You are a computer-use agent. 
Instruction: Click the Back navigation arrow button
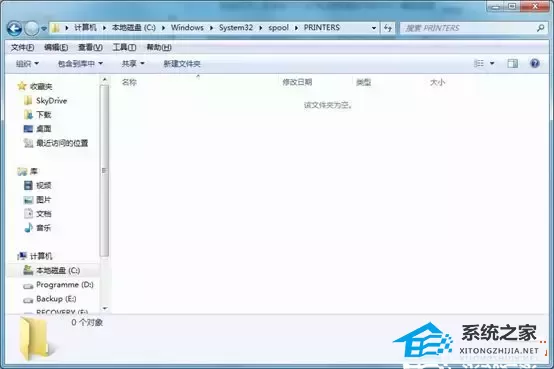(14, 28)
